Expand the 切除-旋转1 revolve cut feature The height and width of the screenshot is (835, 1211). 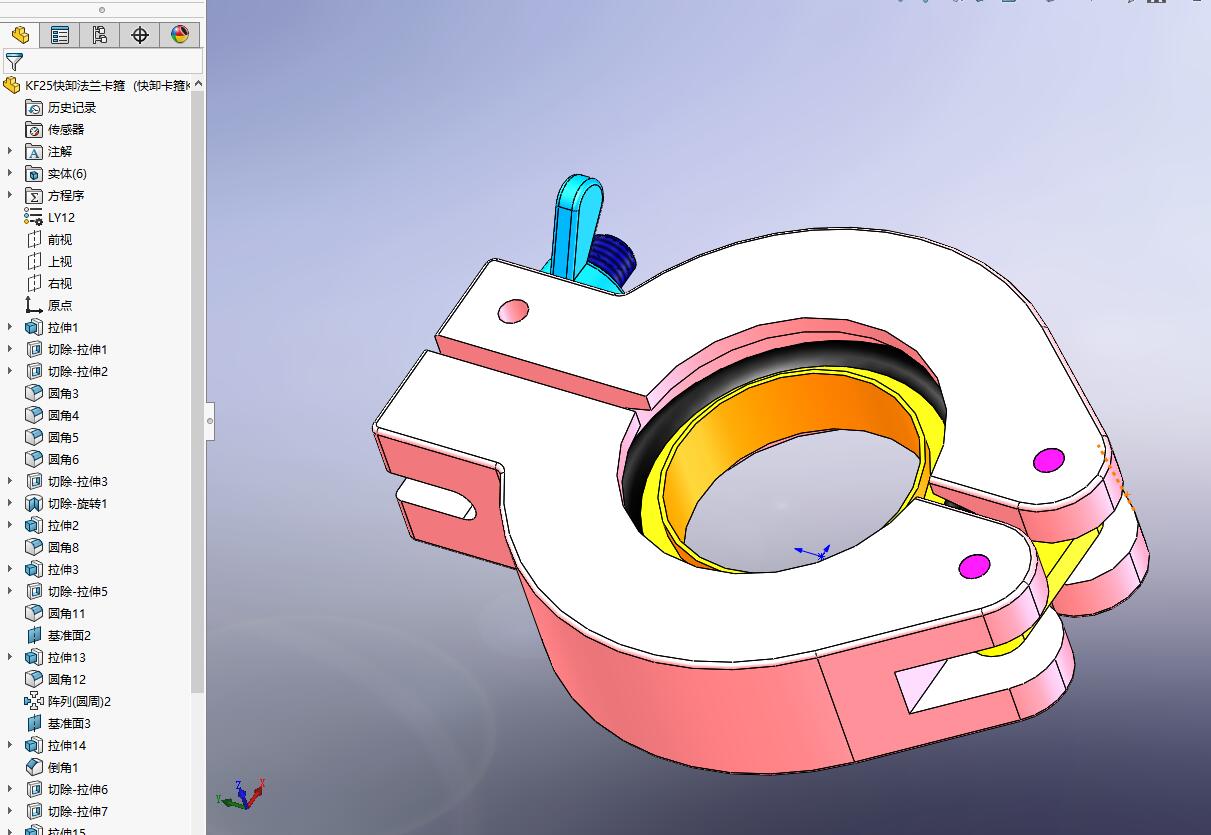point(10,503)
